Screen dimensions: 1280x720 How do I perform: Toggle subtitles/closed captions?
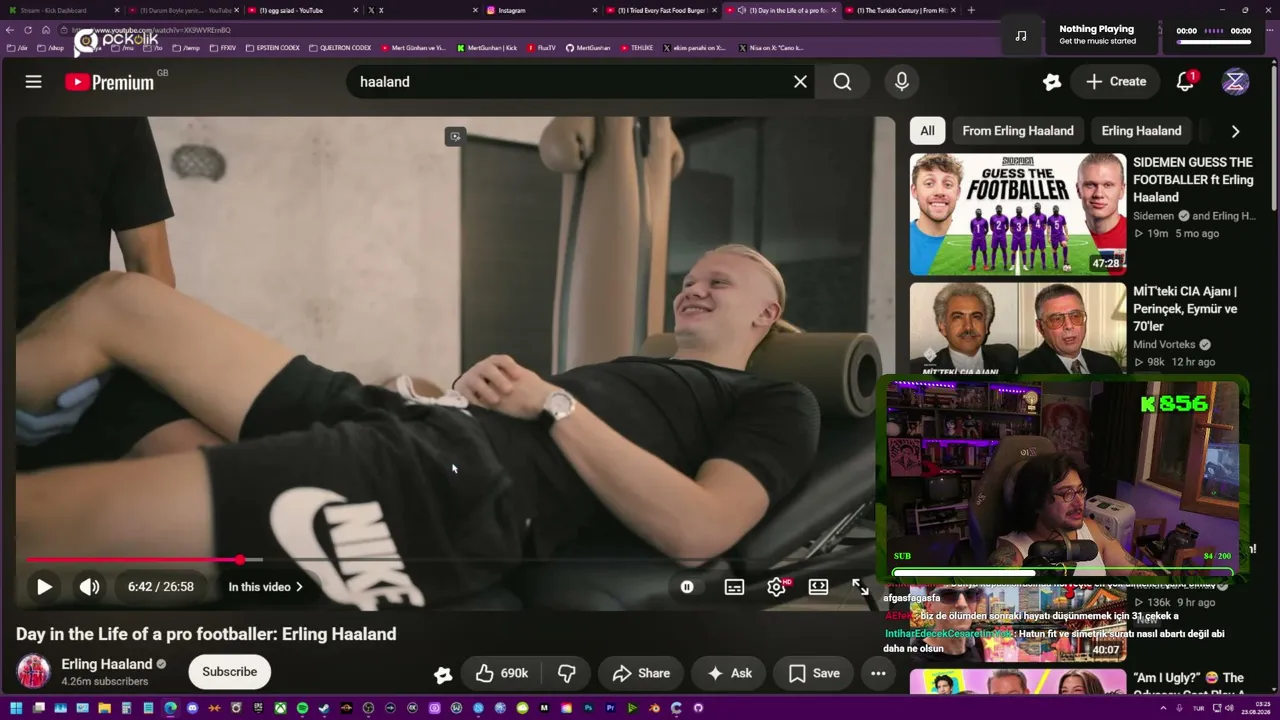(734, 587)
